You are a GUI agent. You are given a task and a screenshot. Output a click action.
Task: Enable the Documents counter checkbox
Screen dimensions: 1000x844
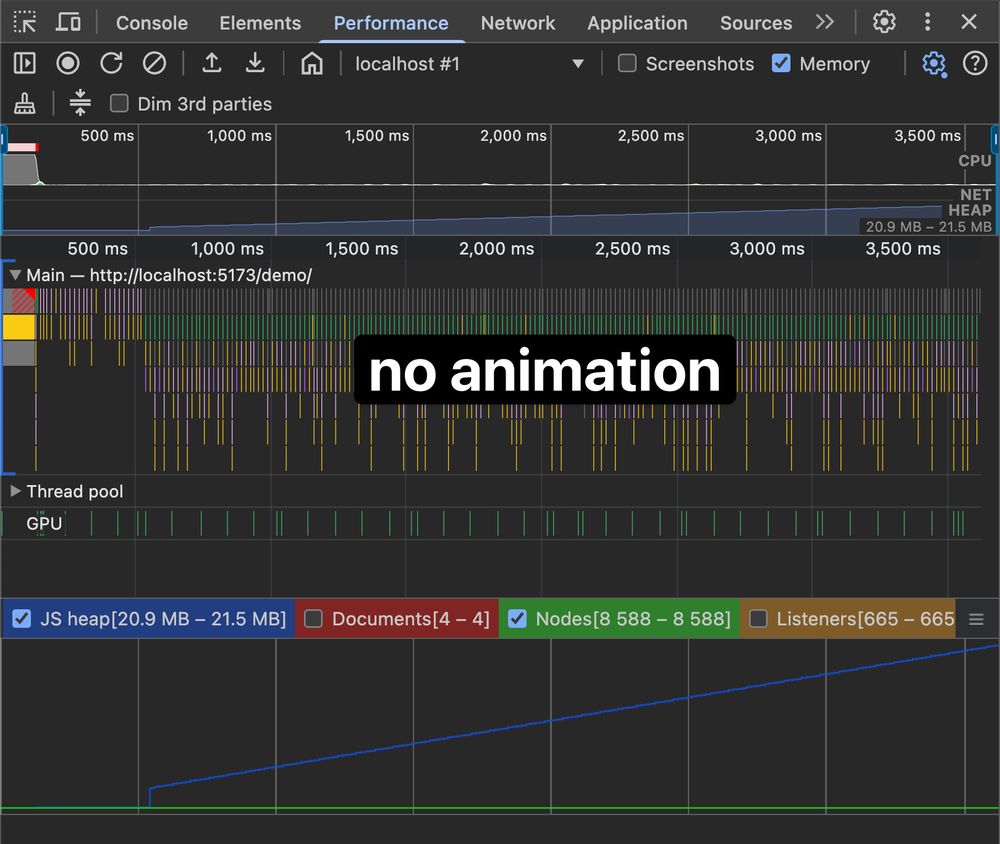313,618
